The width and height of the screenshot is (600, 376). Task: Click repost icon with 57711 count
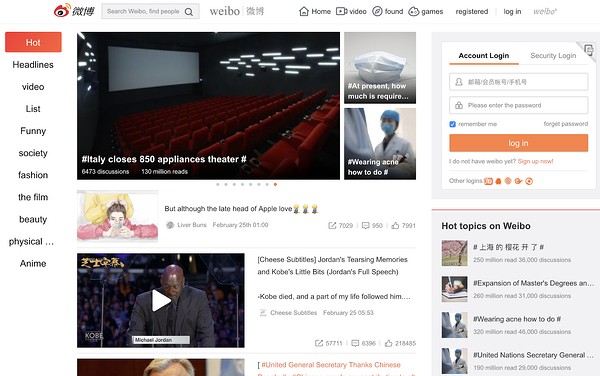coord(319,343)
